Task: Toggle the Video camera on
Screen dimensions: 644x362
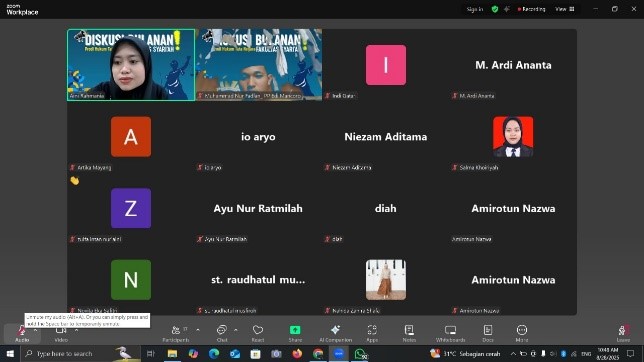Action: (x=61, y=333)
